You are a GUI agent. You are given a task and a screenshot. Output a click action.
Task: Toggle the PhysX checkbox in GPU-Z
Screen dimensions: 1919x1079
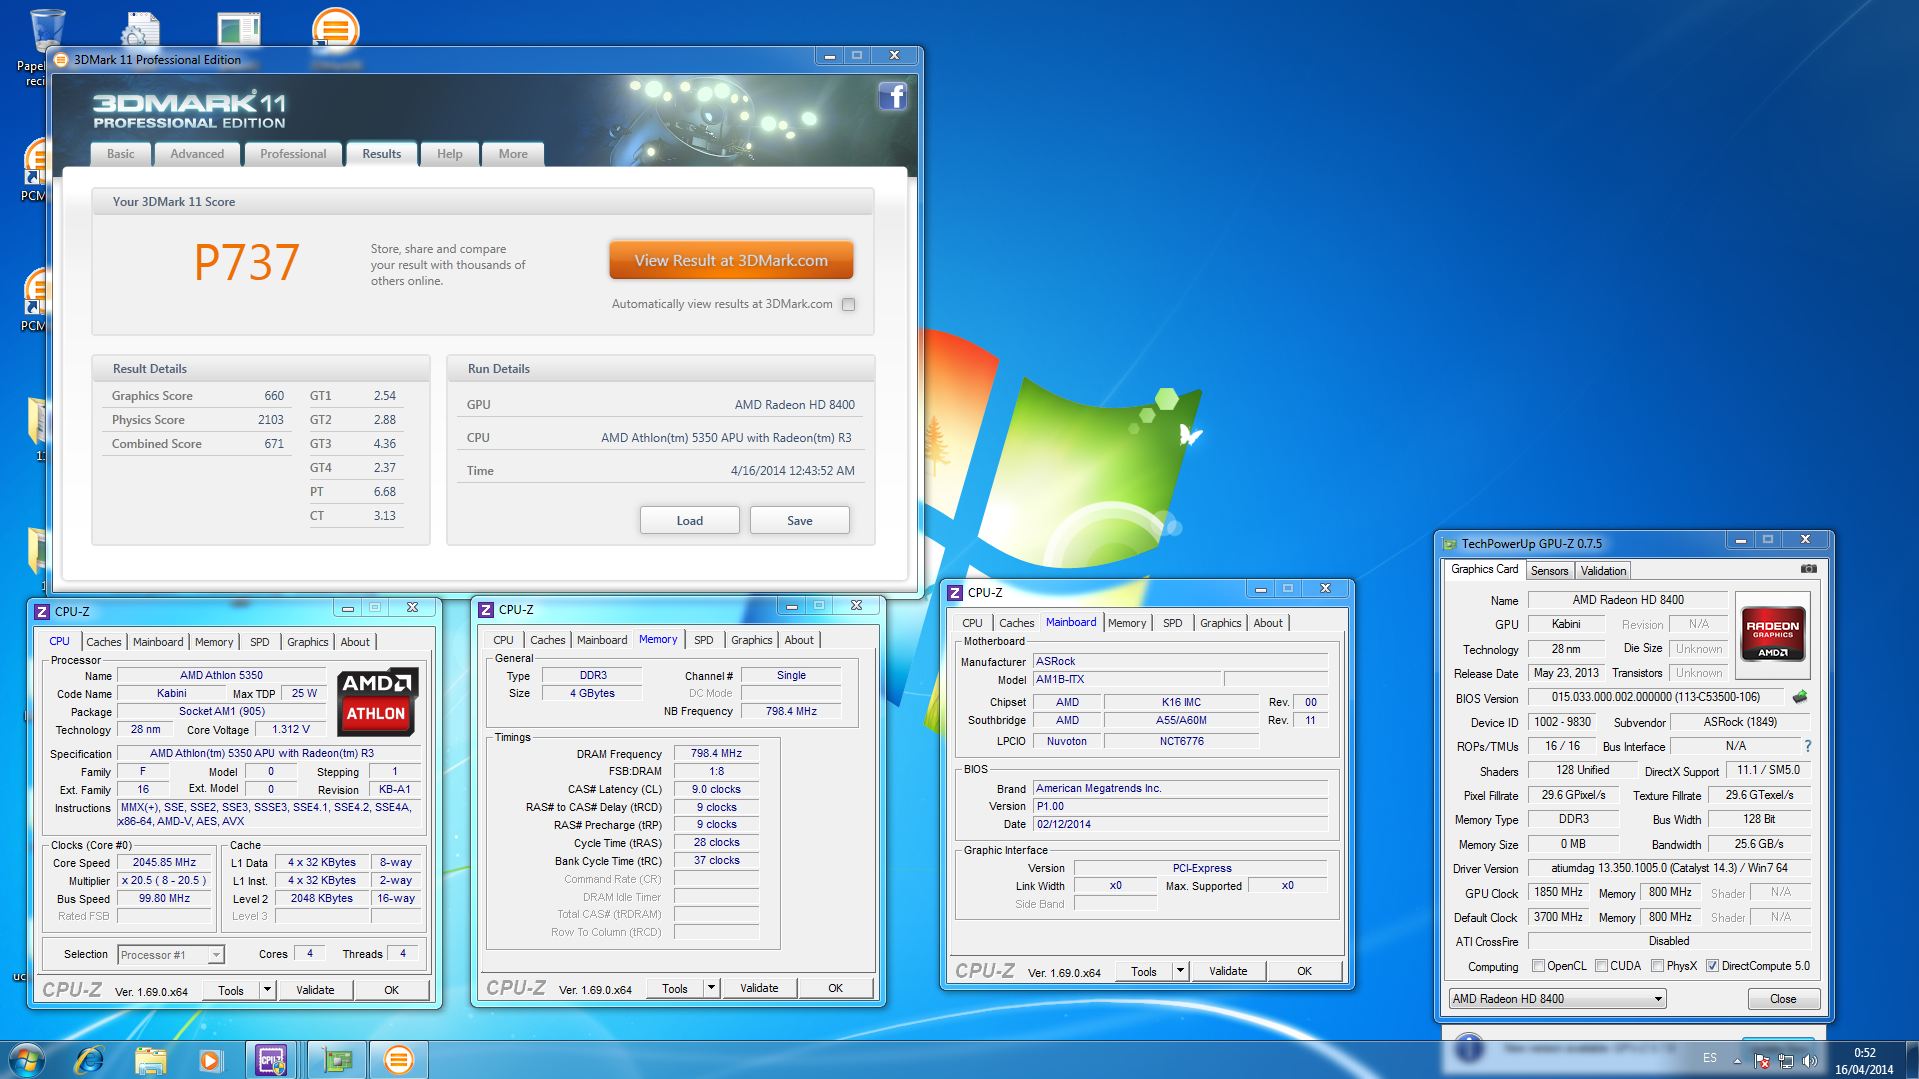click(x=1658, y=966)
